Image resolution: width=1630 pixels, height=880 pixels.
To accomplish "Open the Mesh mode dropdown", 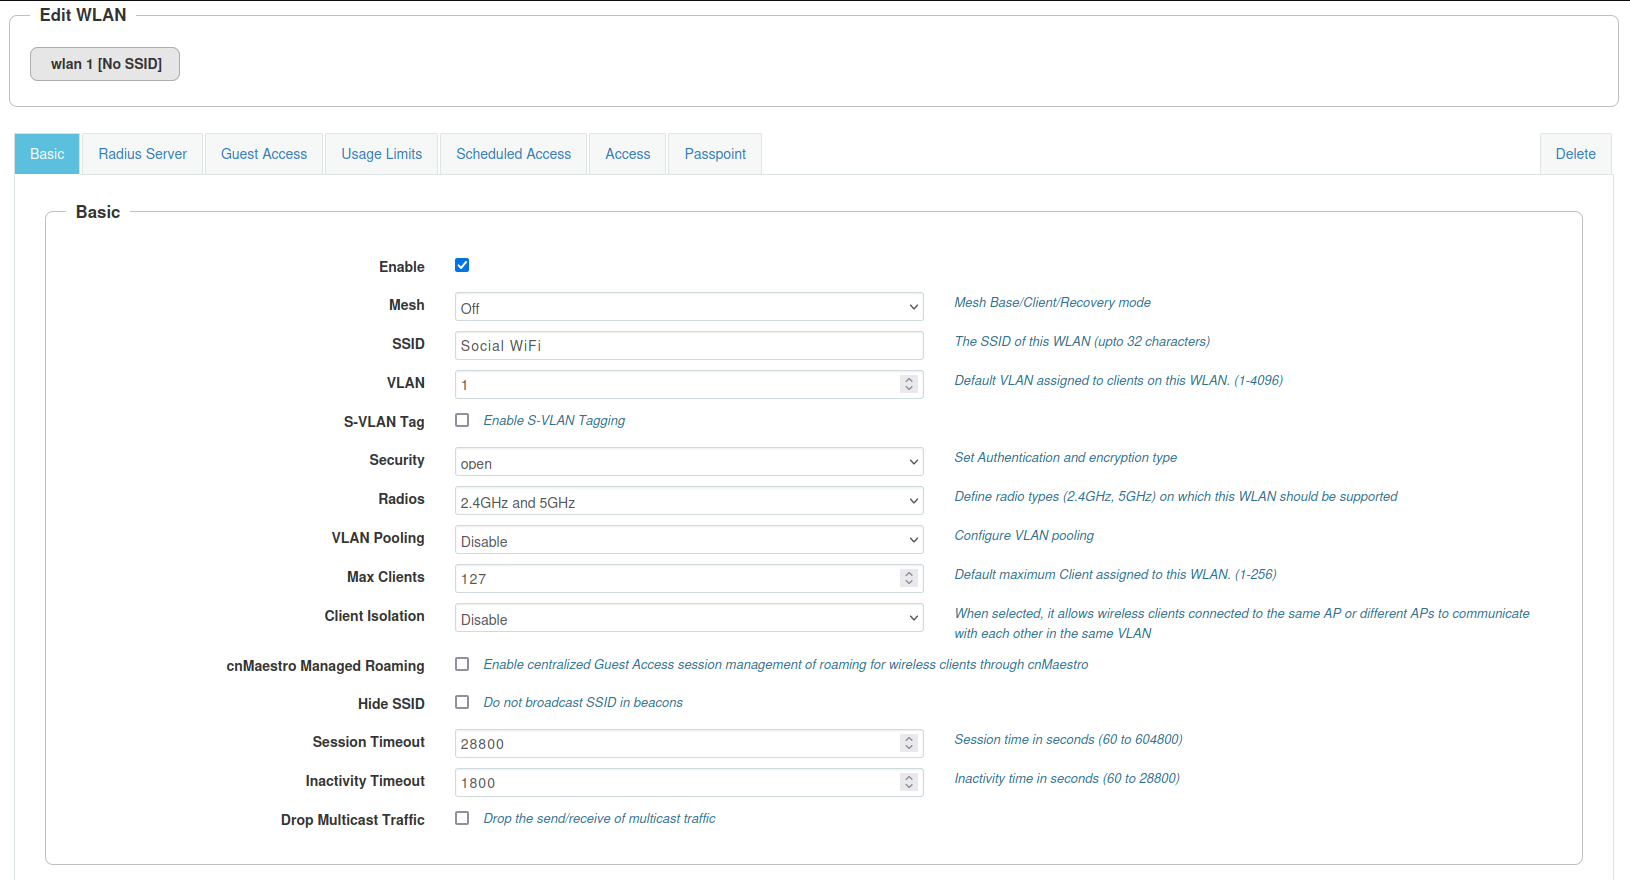I will [x=688, y=307].
